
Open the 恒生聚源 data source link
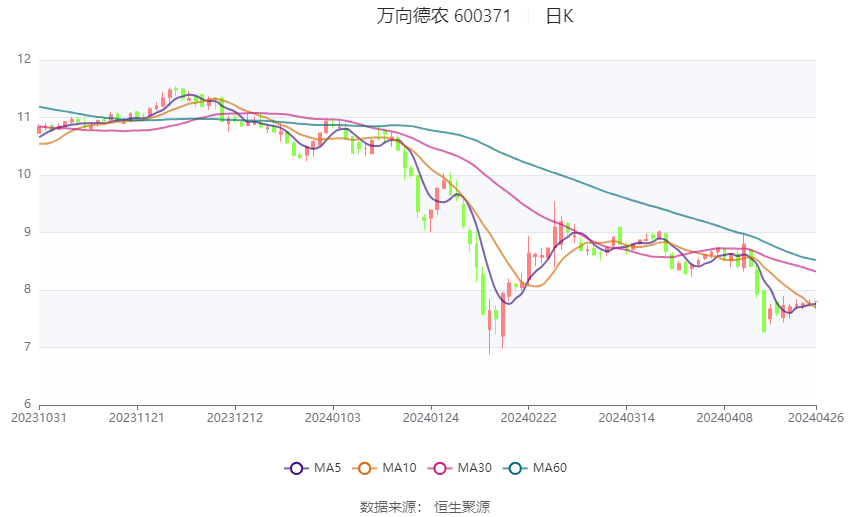(462, 507)
